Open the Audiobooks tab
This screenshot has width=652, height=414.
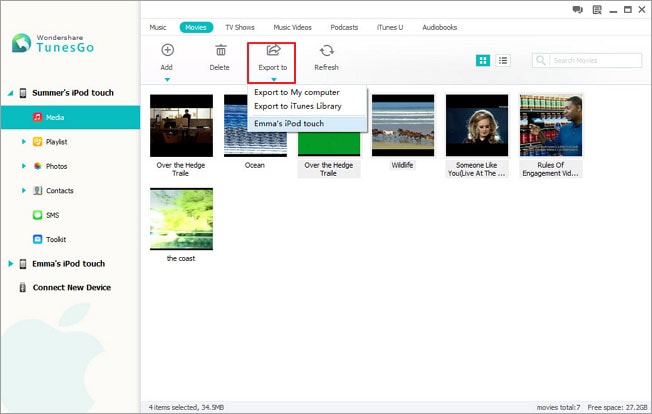(440, 27)
